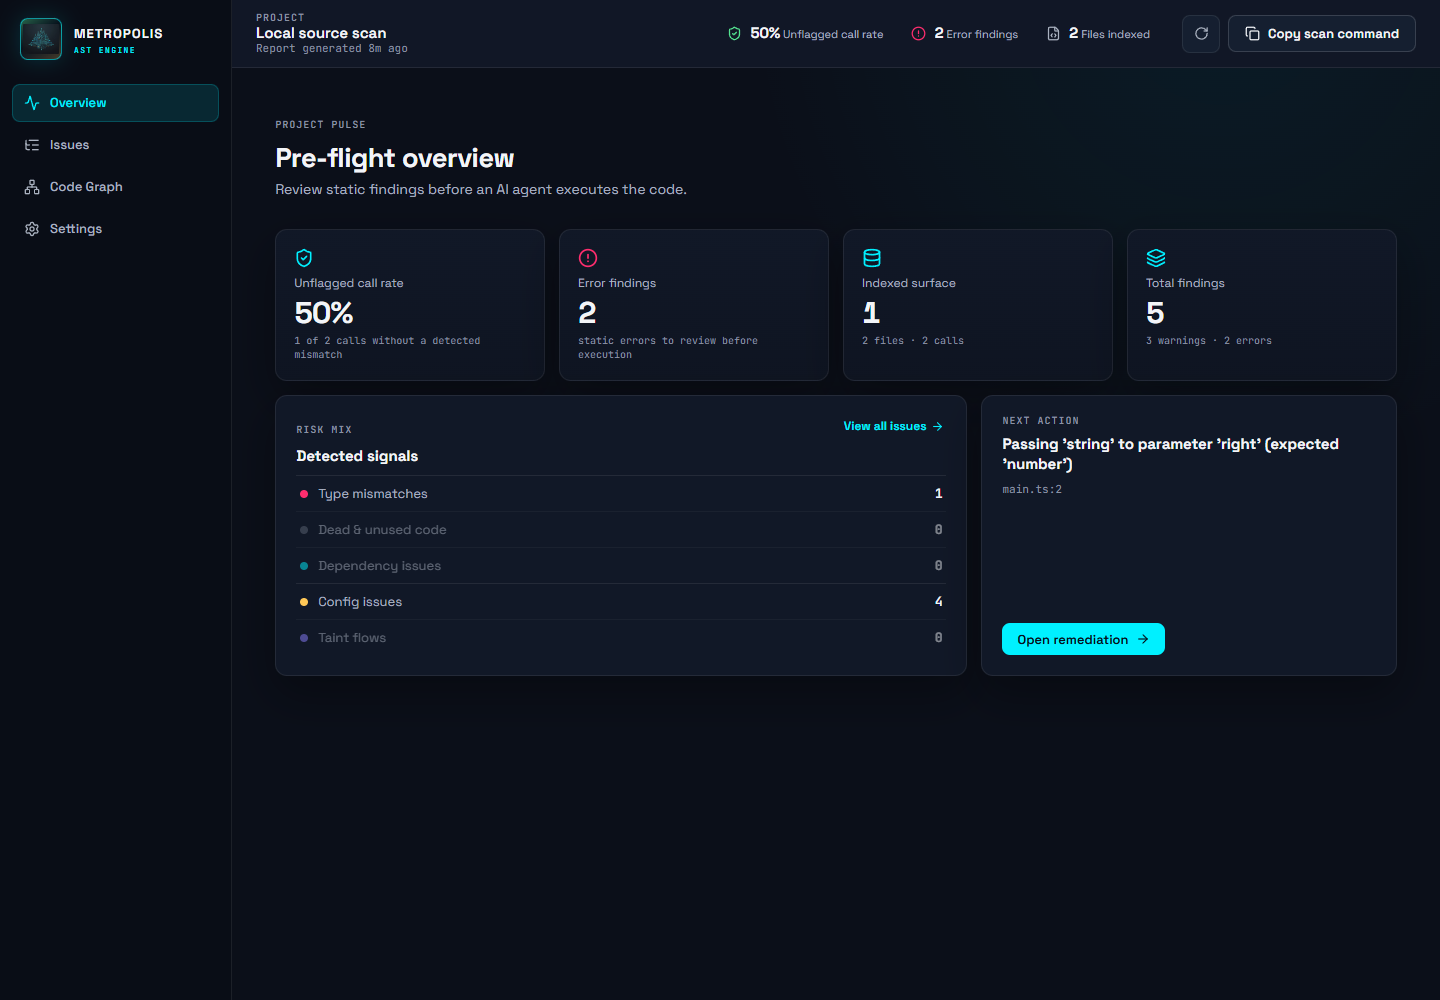Viewport: 1440px width, 1000px height.
Task: Click Copy scan command button
Action: (1322, 34)
